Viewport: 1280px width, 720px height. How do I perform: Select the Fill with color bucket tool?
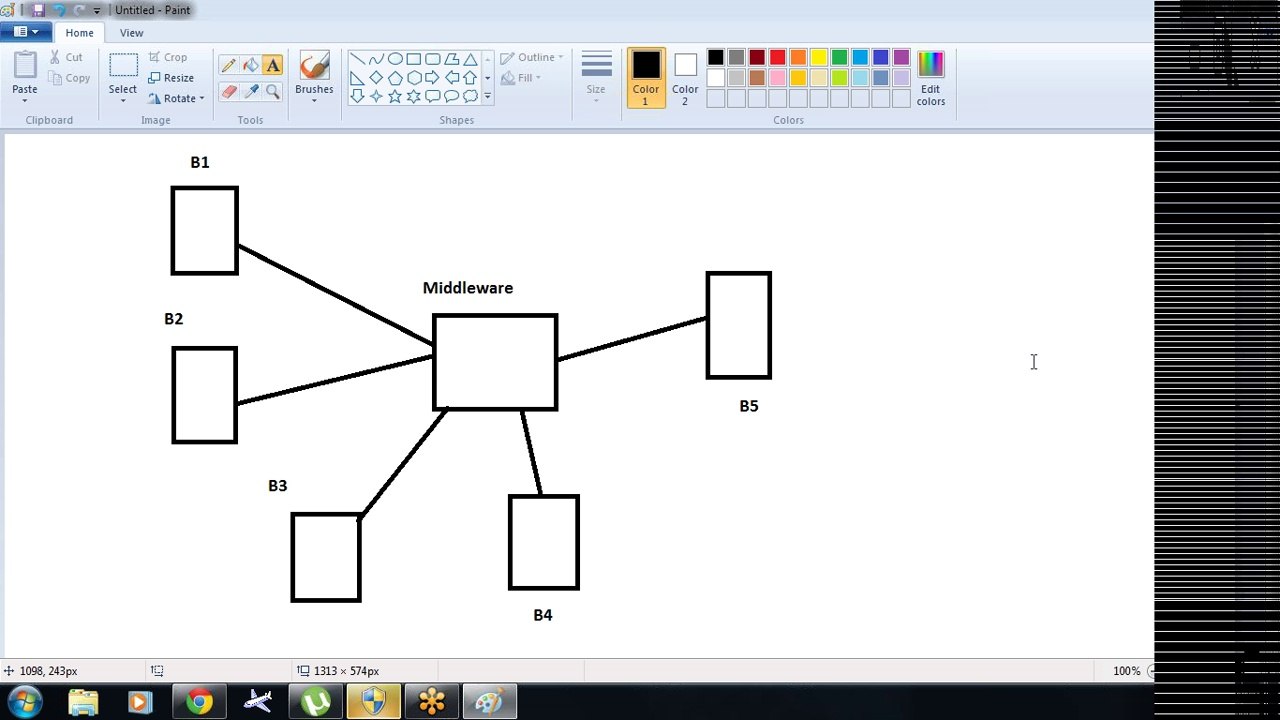(251, 66)
